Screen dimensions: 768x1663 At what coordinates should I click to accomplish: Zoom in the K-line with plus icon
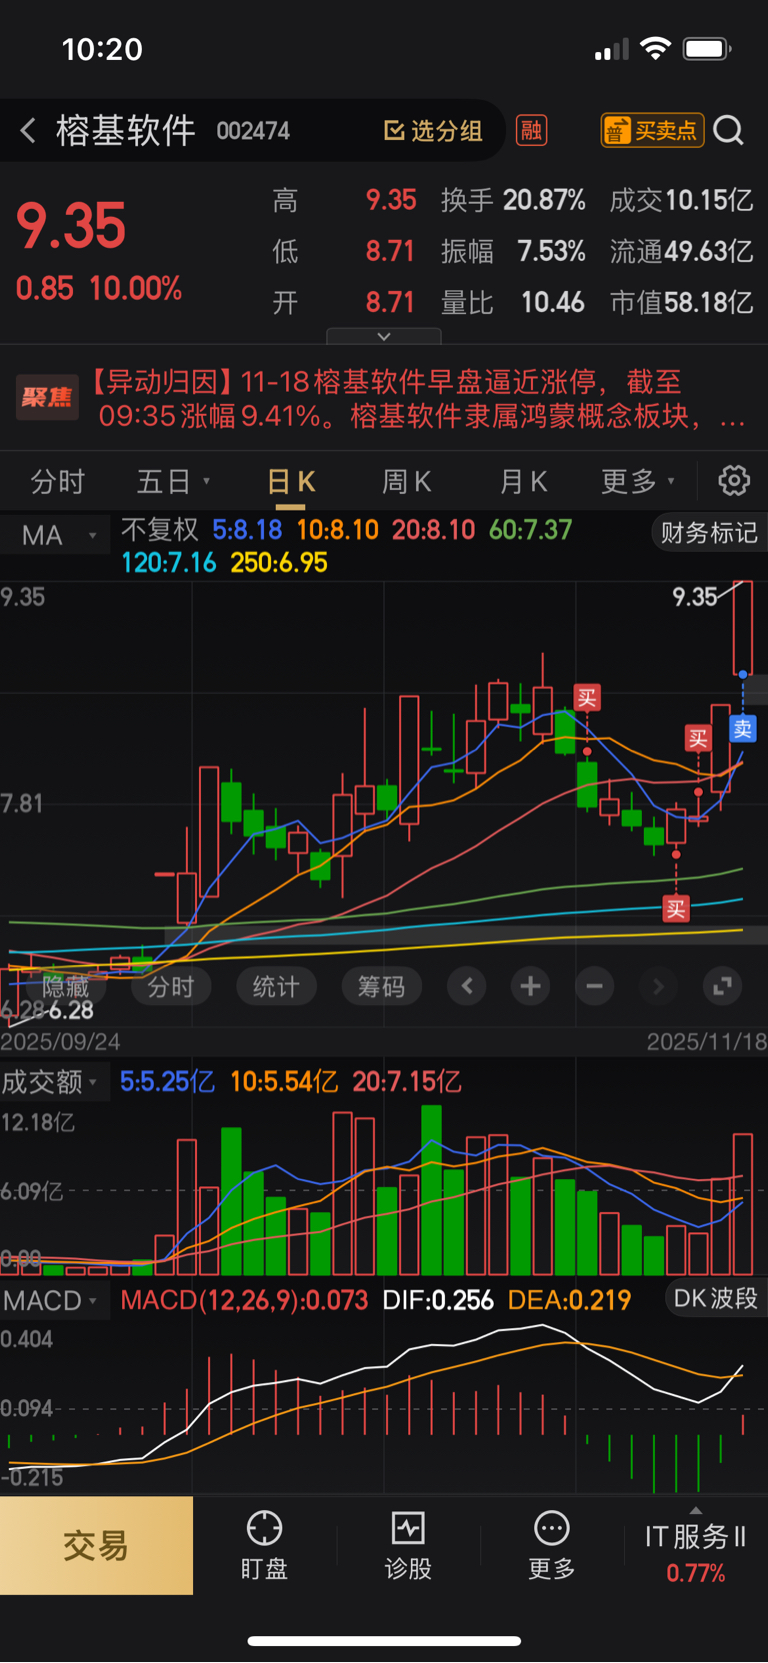coord(530,987)
